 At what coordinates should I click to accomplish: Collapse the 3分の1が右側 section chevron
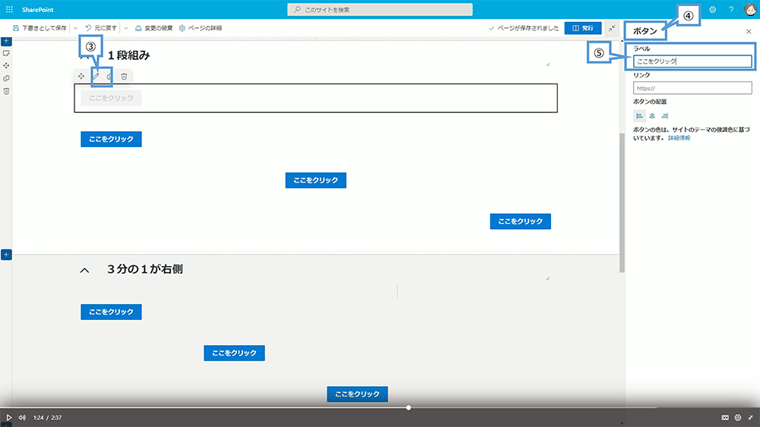click(85, 270)
